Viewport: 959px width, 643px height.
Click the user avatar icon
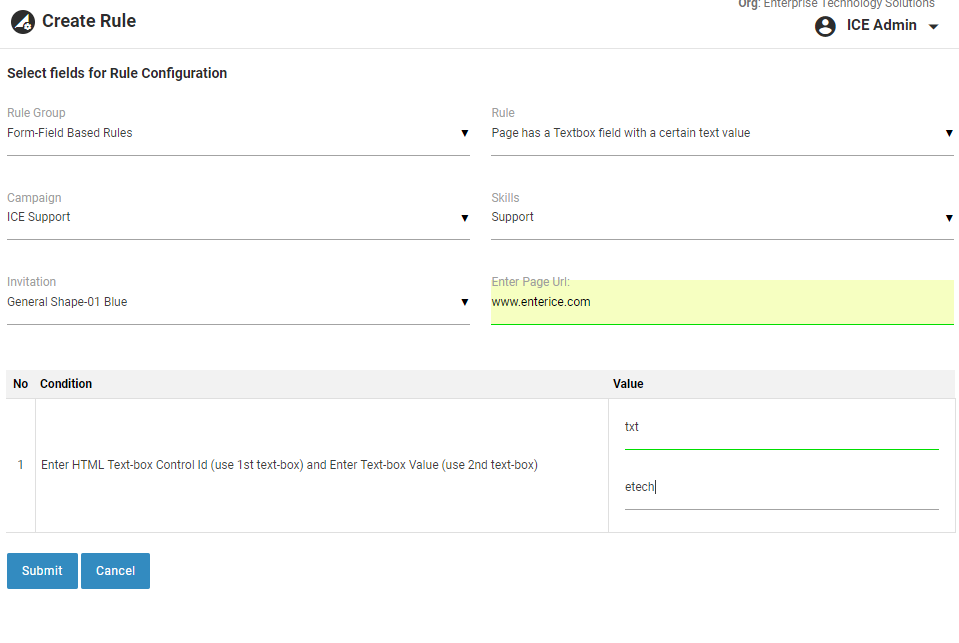coord(825,26)
